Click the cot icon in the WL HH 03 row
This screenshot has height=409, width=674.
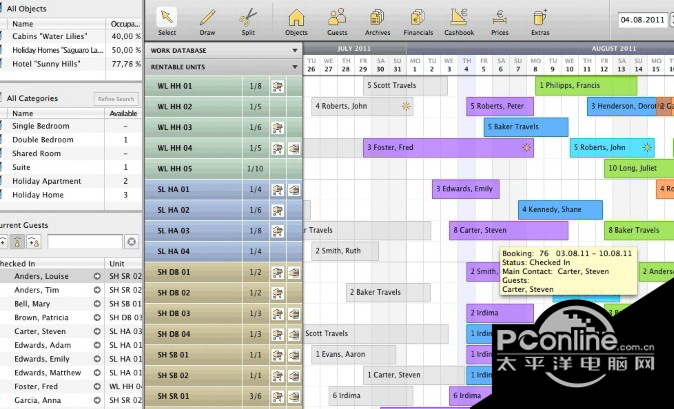(x=278, y=128)
